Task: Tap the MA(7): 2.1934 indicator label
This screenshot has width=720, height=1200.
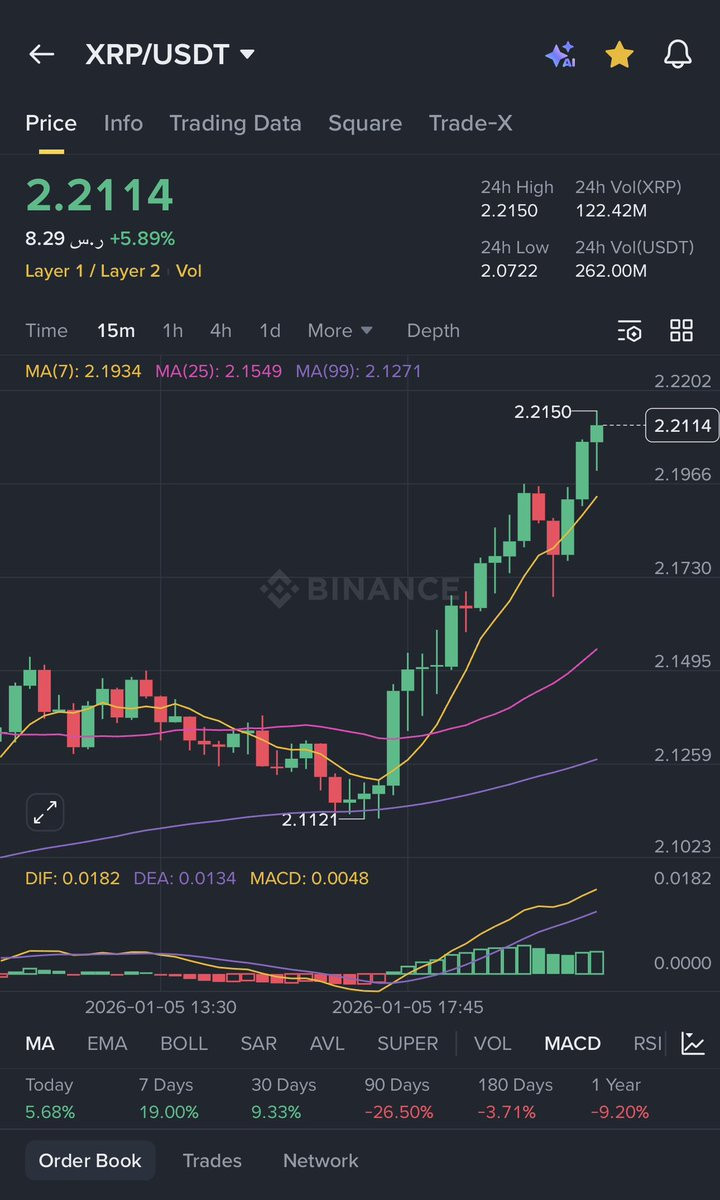Action: [x=83, y=371]
